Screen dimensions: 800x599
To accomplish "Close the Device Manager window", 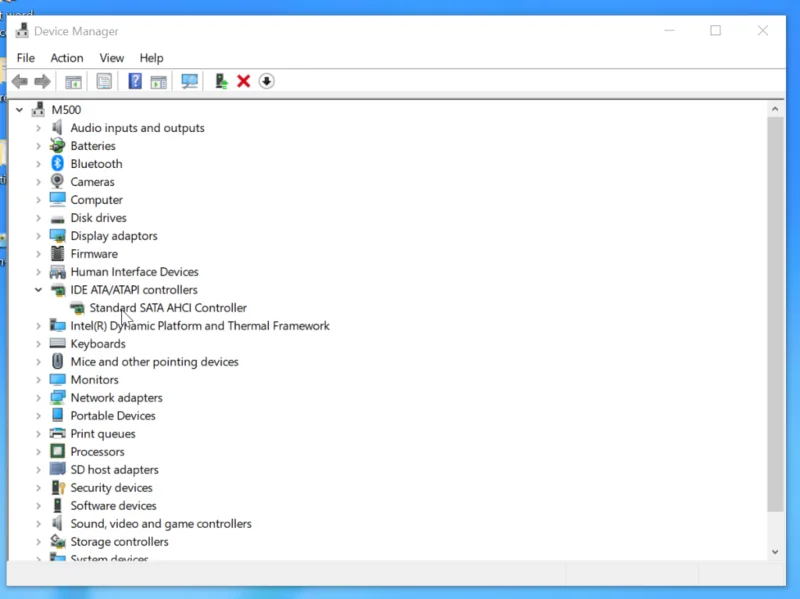I will tap(762, 31).
